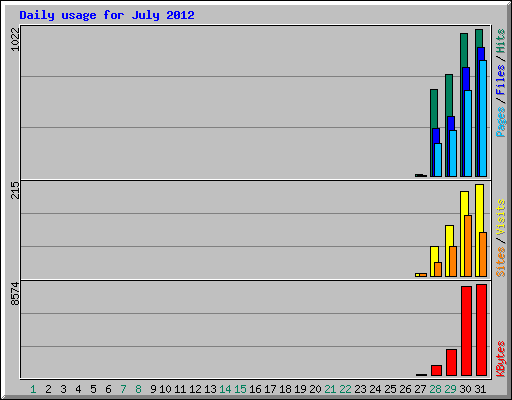Click the KBytes legend label
512x400 pixels.
click(501, 359)
